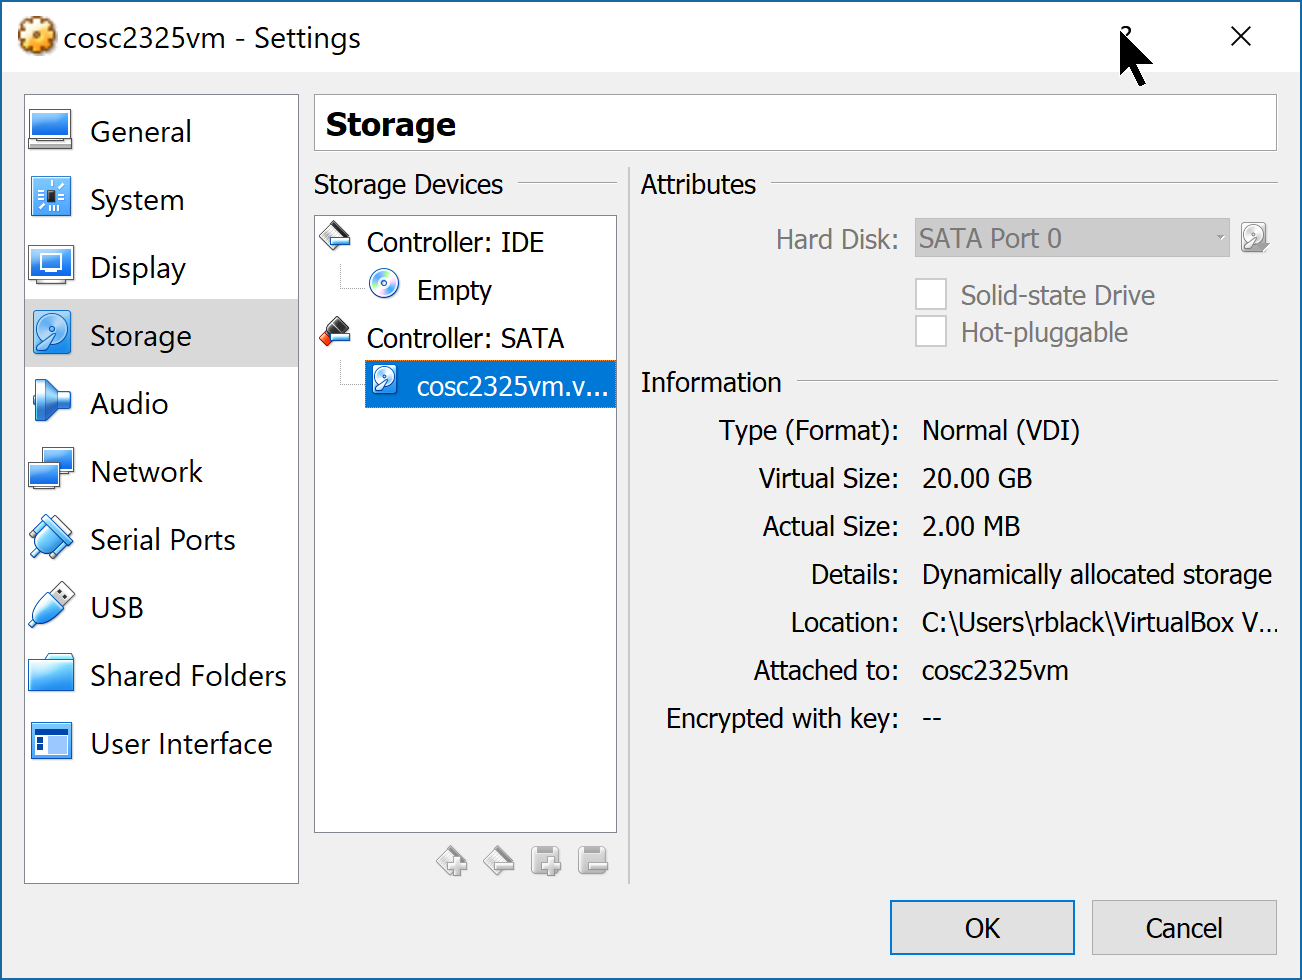1302x980 pixels.
Task: Click the Serial Ports connector icon
Action: click(51, 538)
